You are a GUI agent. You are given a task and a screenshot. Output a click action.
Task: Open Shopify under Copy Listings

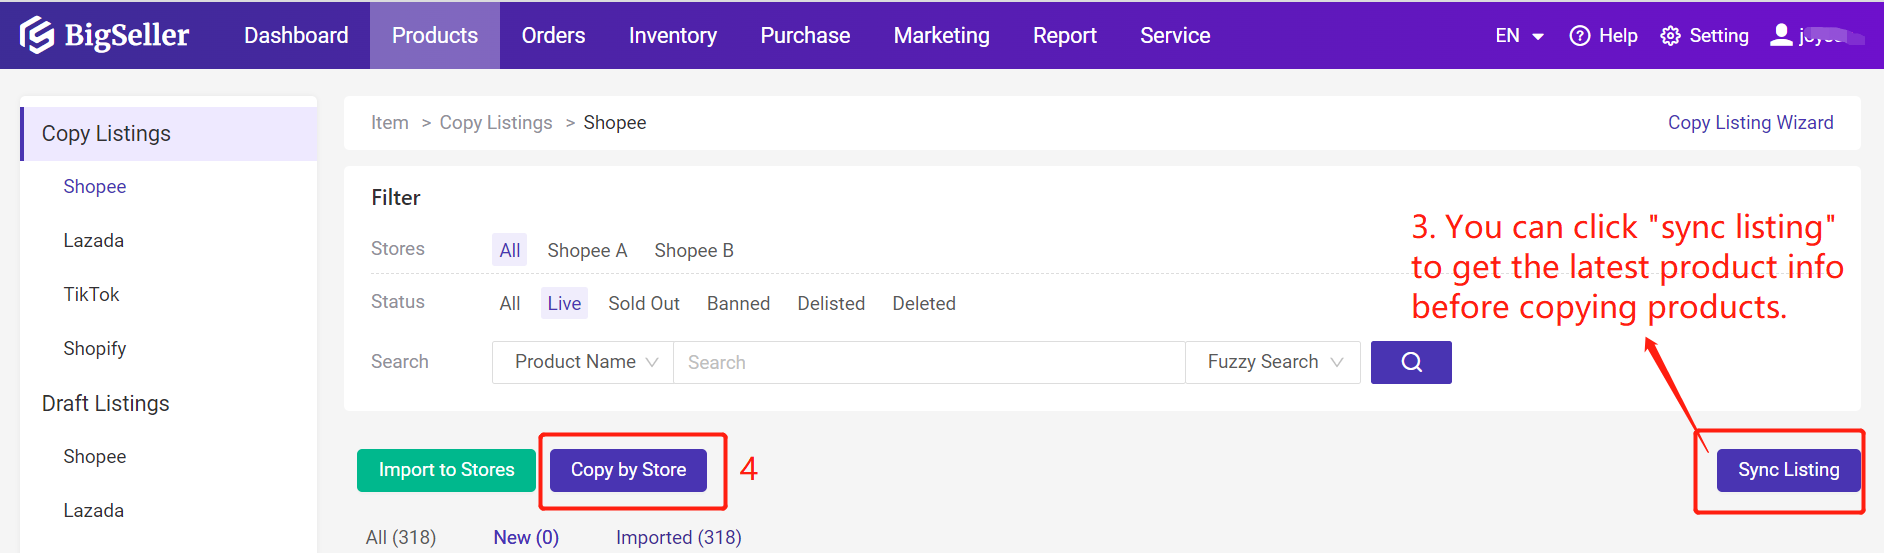[x=95, y=349]
